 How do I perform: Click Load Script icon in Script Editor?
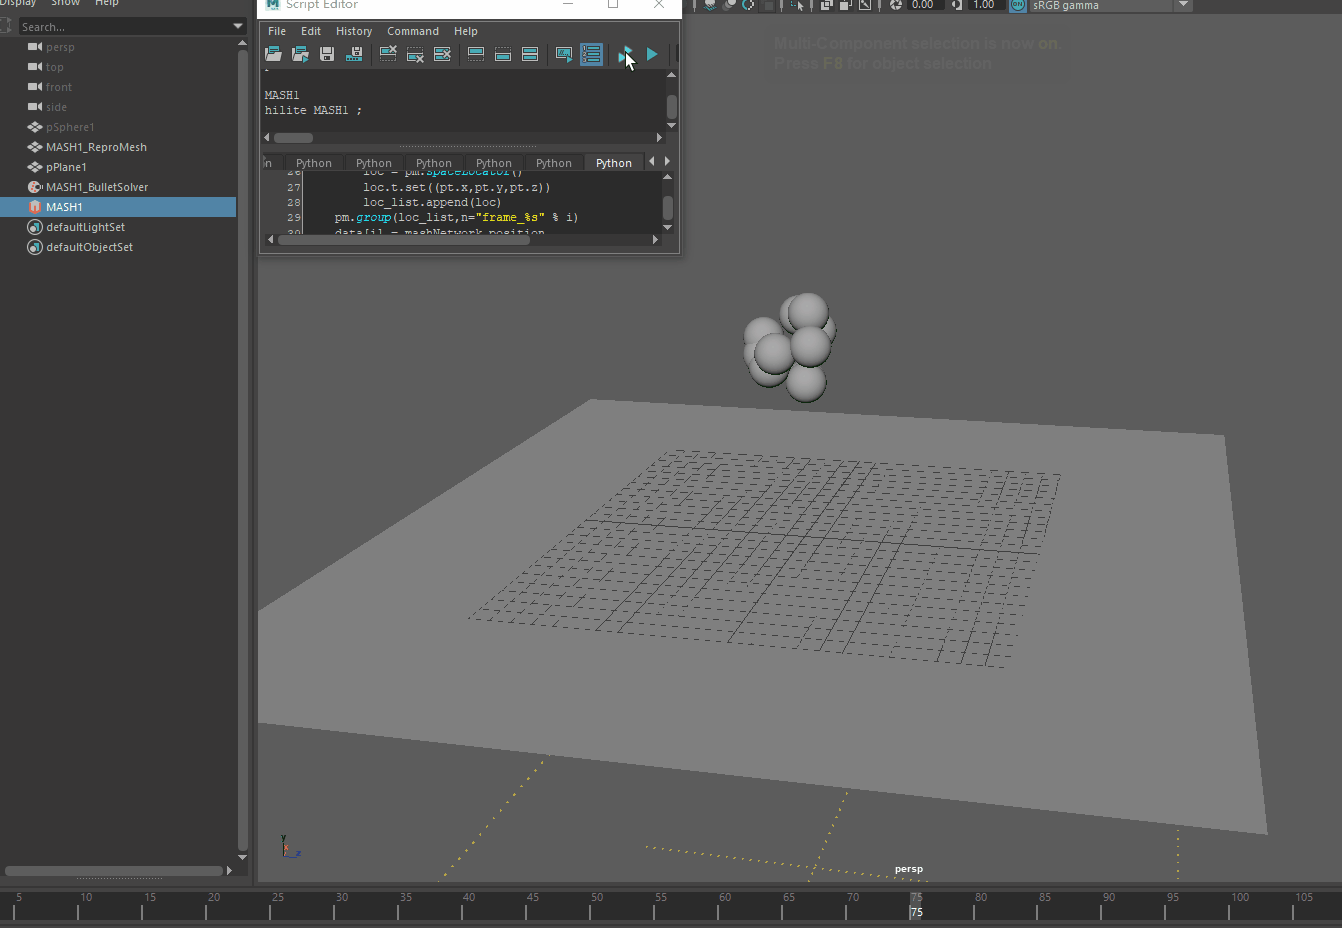(x=273, y=54)
